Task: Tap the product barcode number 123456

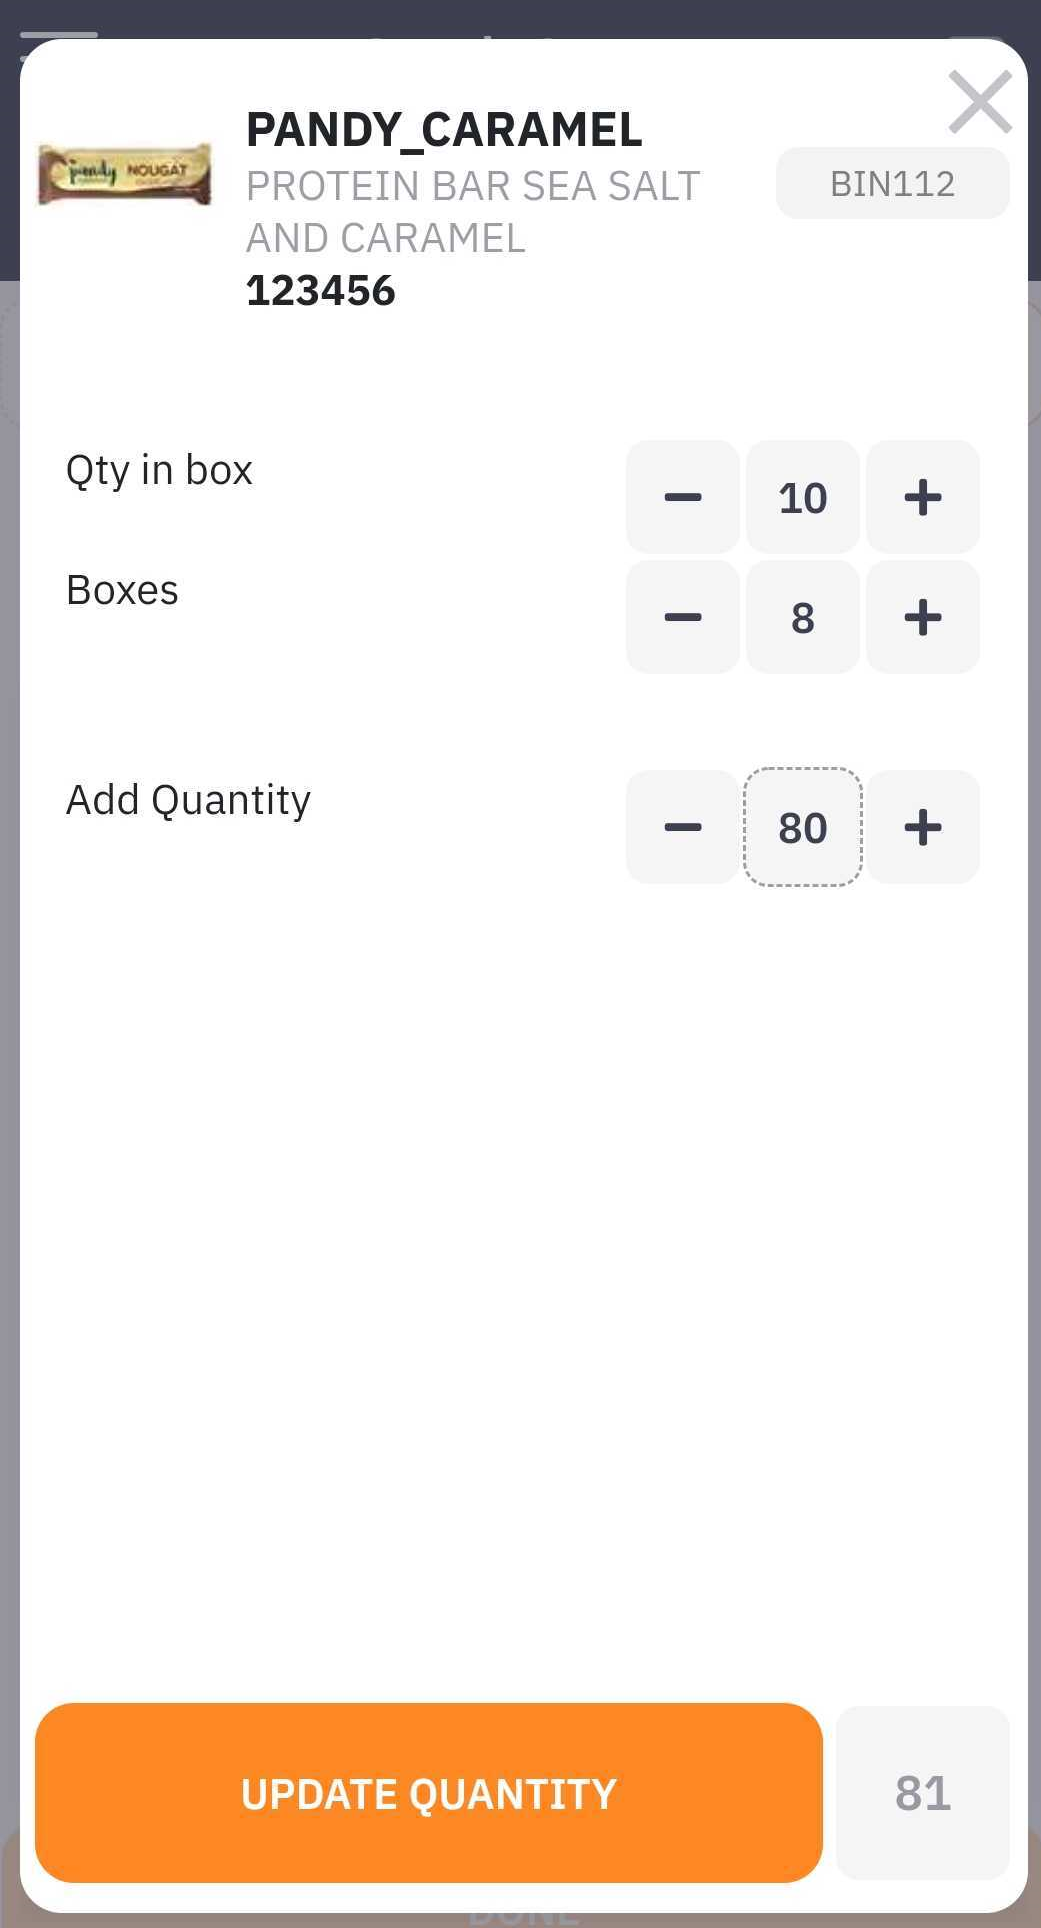Action: (321, 291)
